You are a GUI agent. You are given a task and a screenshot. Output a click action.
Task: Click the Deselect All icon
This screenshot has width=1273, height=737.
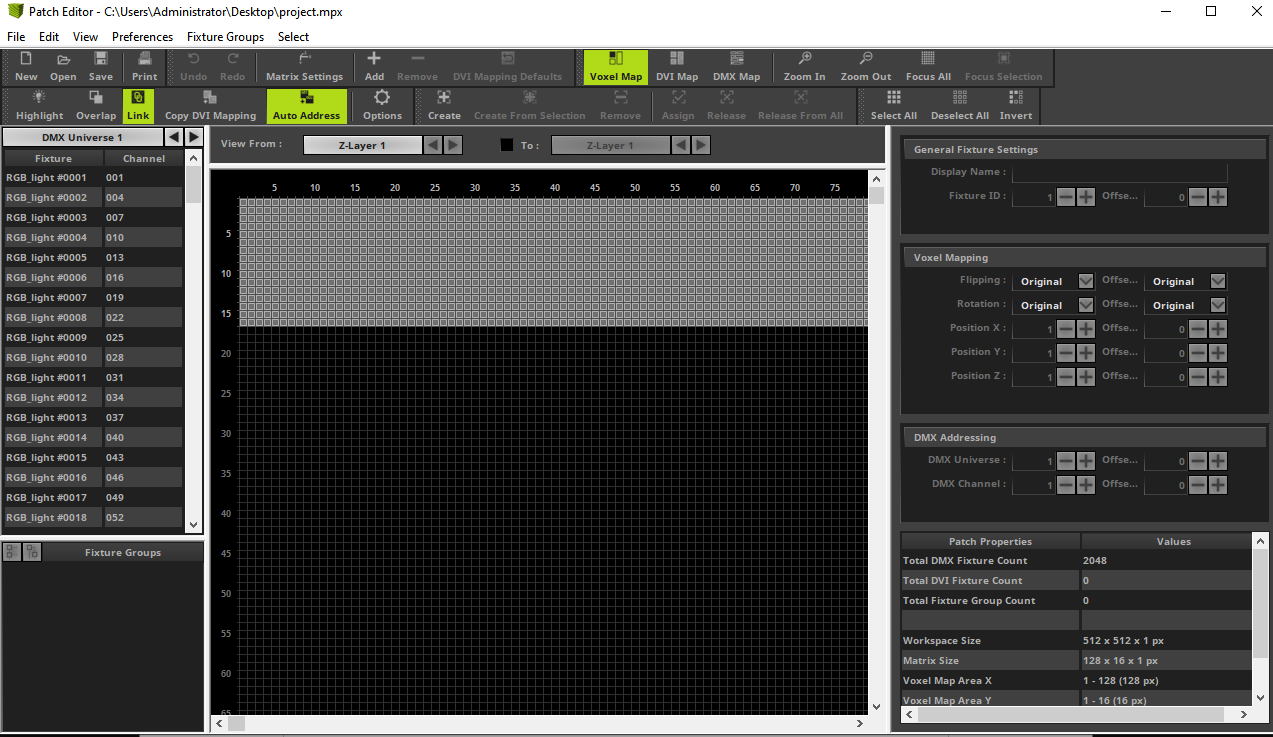click(x=960, y=106)
